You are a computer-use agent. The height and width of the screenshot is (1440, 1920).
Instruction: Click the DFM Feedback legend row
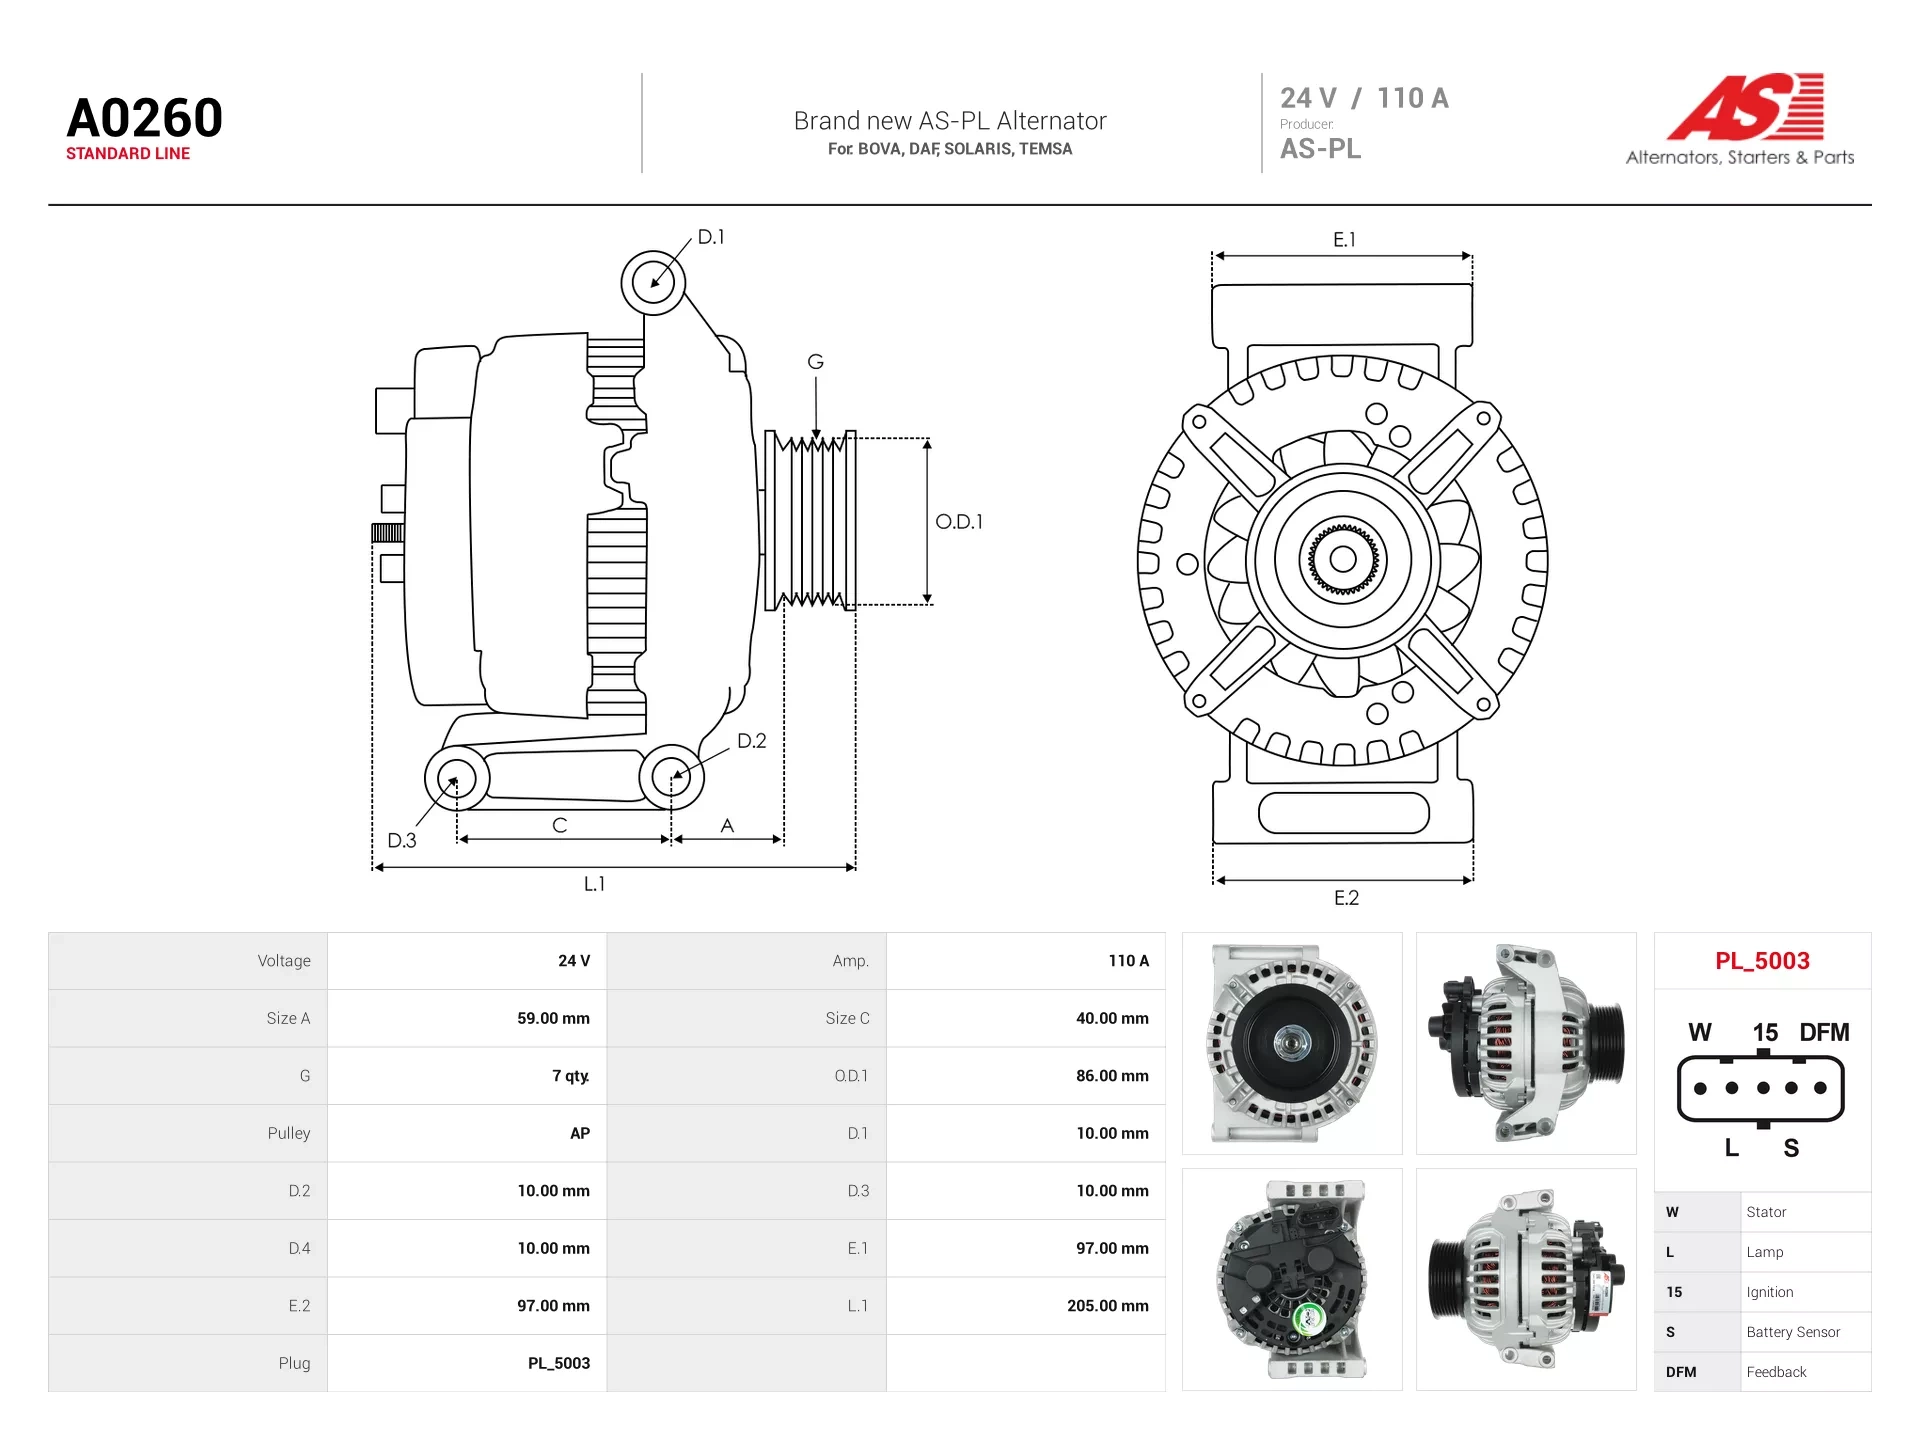(1762, 1372)
